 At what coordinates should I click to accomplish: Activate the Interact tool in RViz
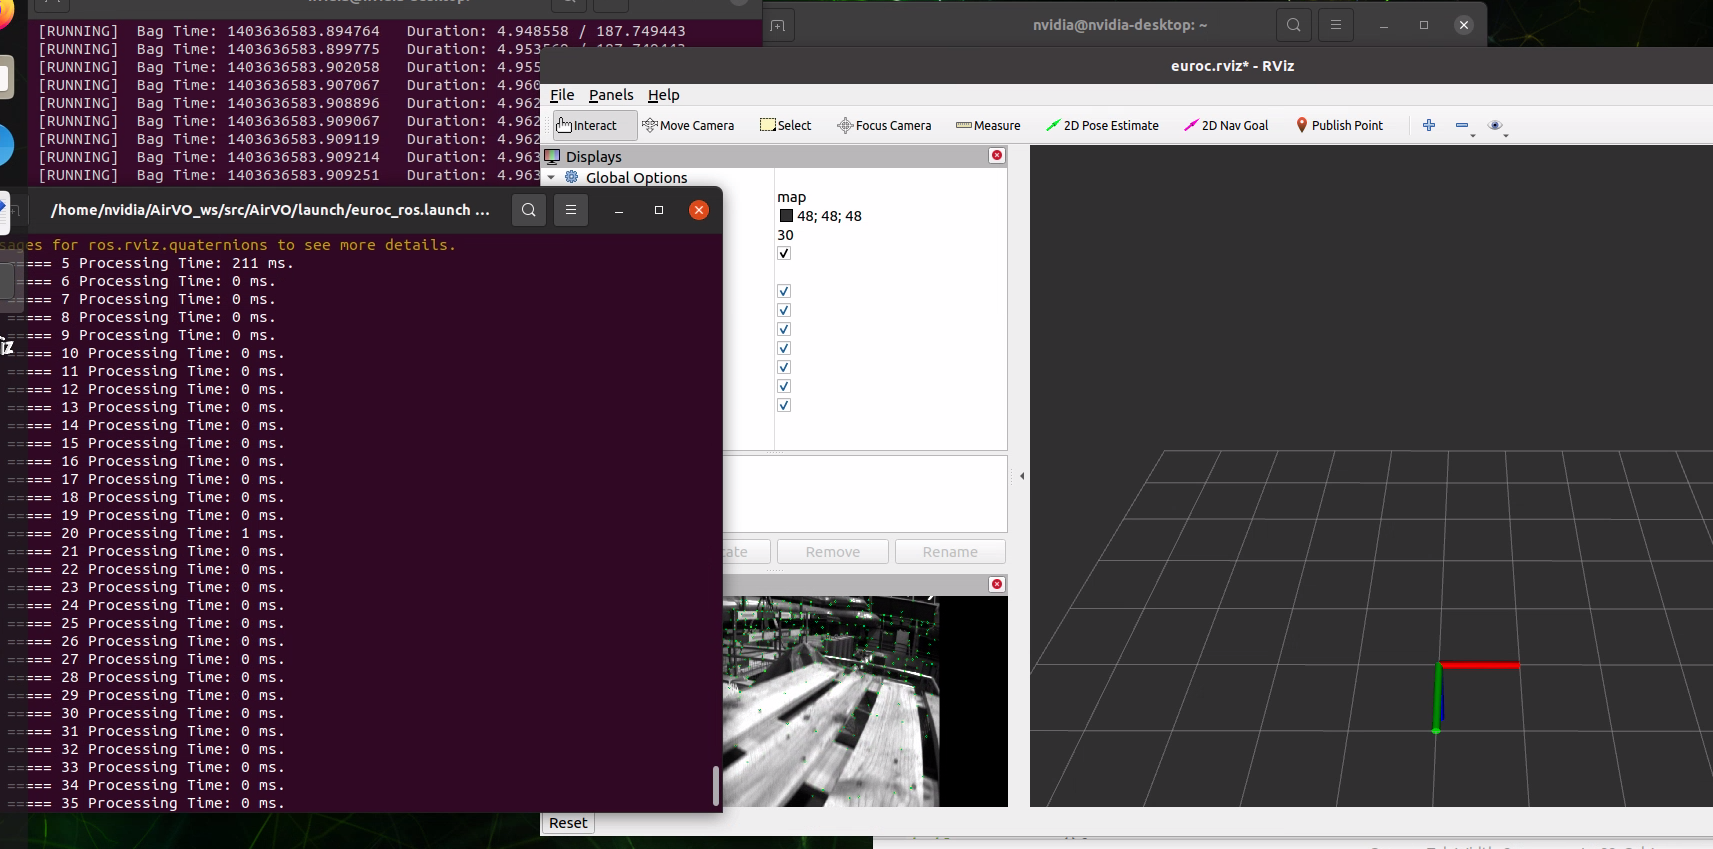pos(595,125)
